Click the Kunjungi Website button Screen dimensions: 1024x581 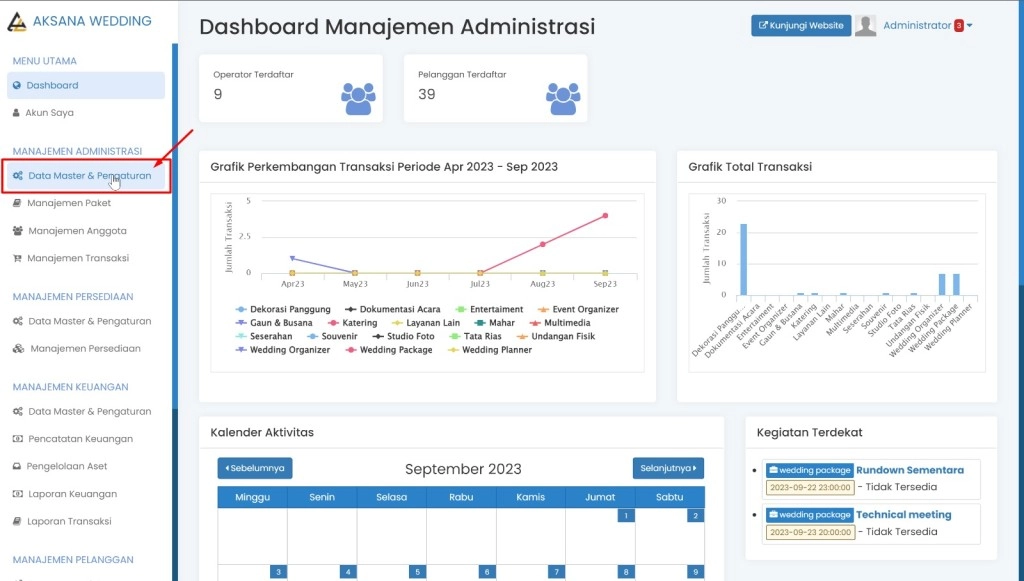click(800, 26)
